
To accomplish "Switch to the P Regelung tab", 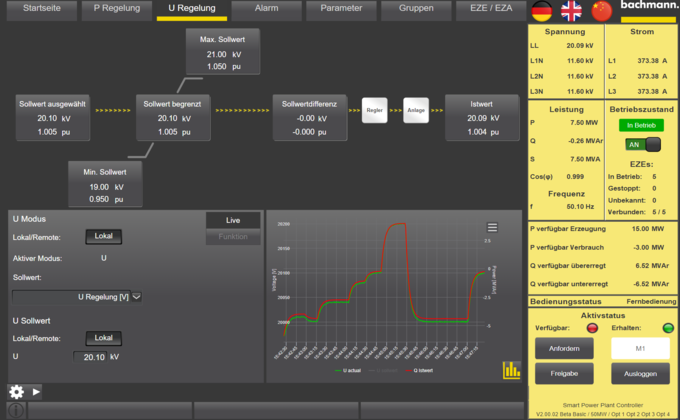I will (x=117, y=7).
